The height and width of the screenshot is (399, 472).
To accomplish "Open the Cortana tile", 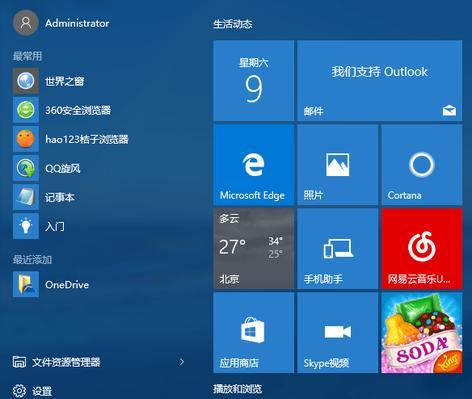I will point(422,165).
